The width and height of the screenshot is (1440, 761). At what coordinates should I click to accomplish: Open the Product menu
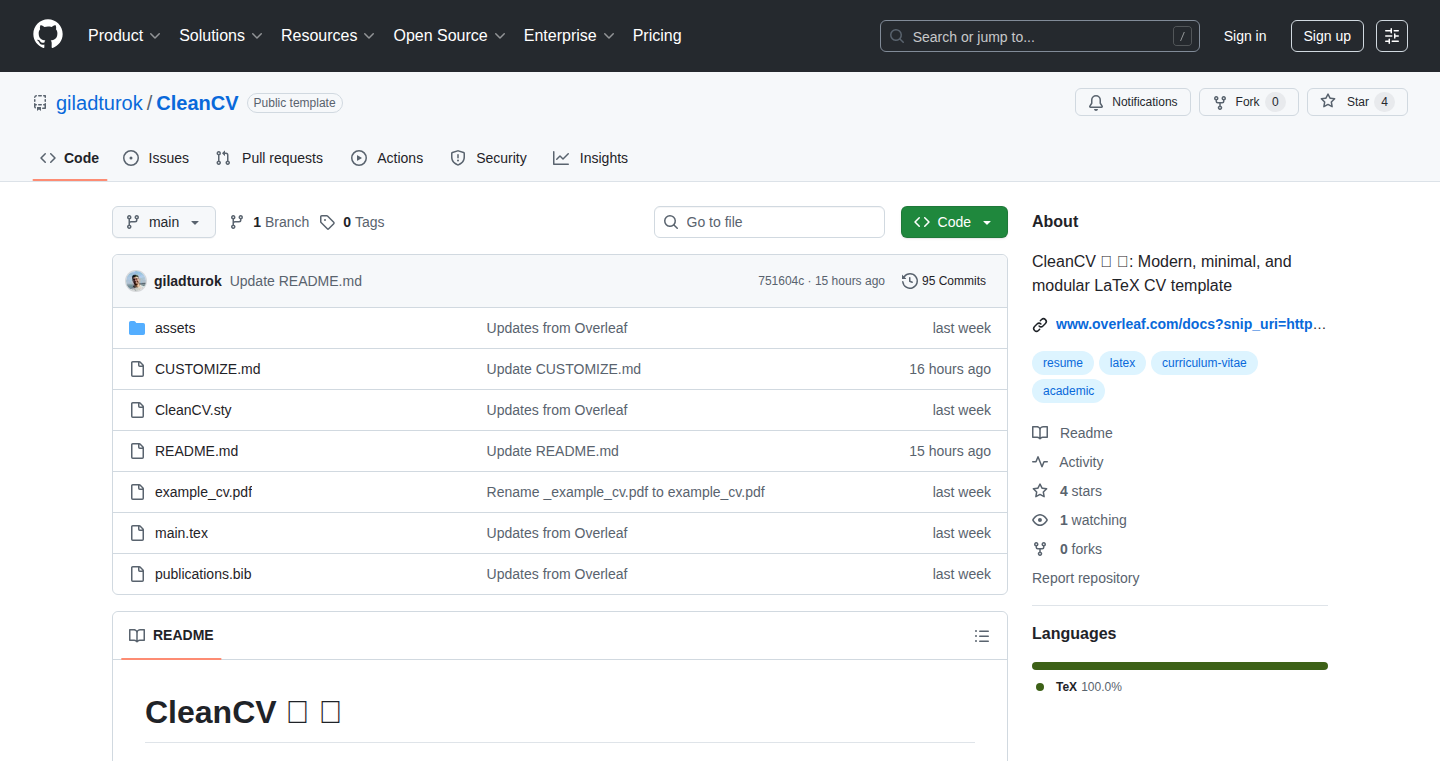124,36
